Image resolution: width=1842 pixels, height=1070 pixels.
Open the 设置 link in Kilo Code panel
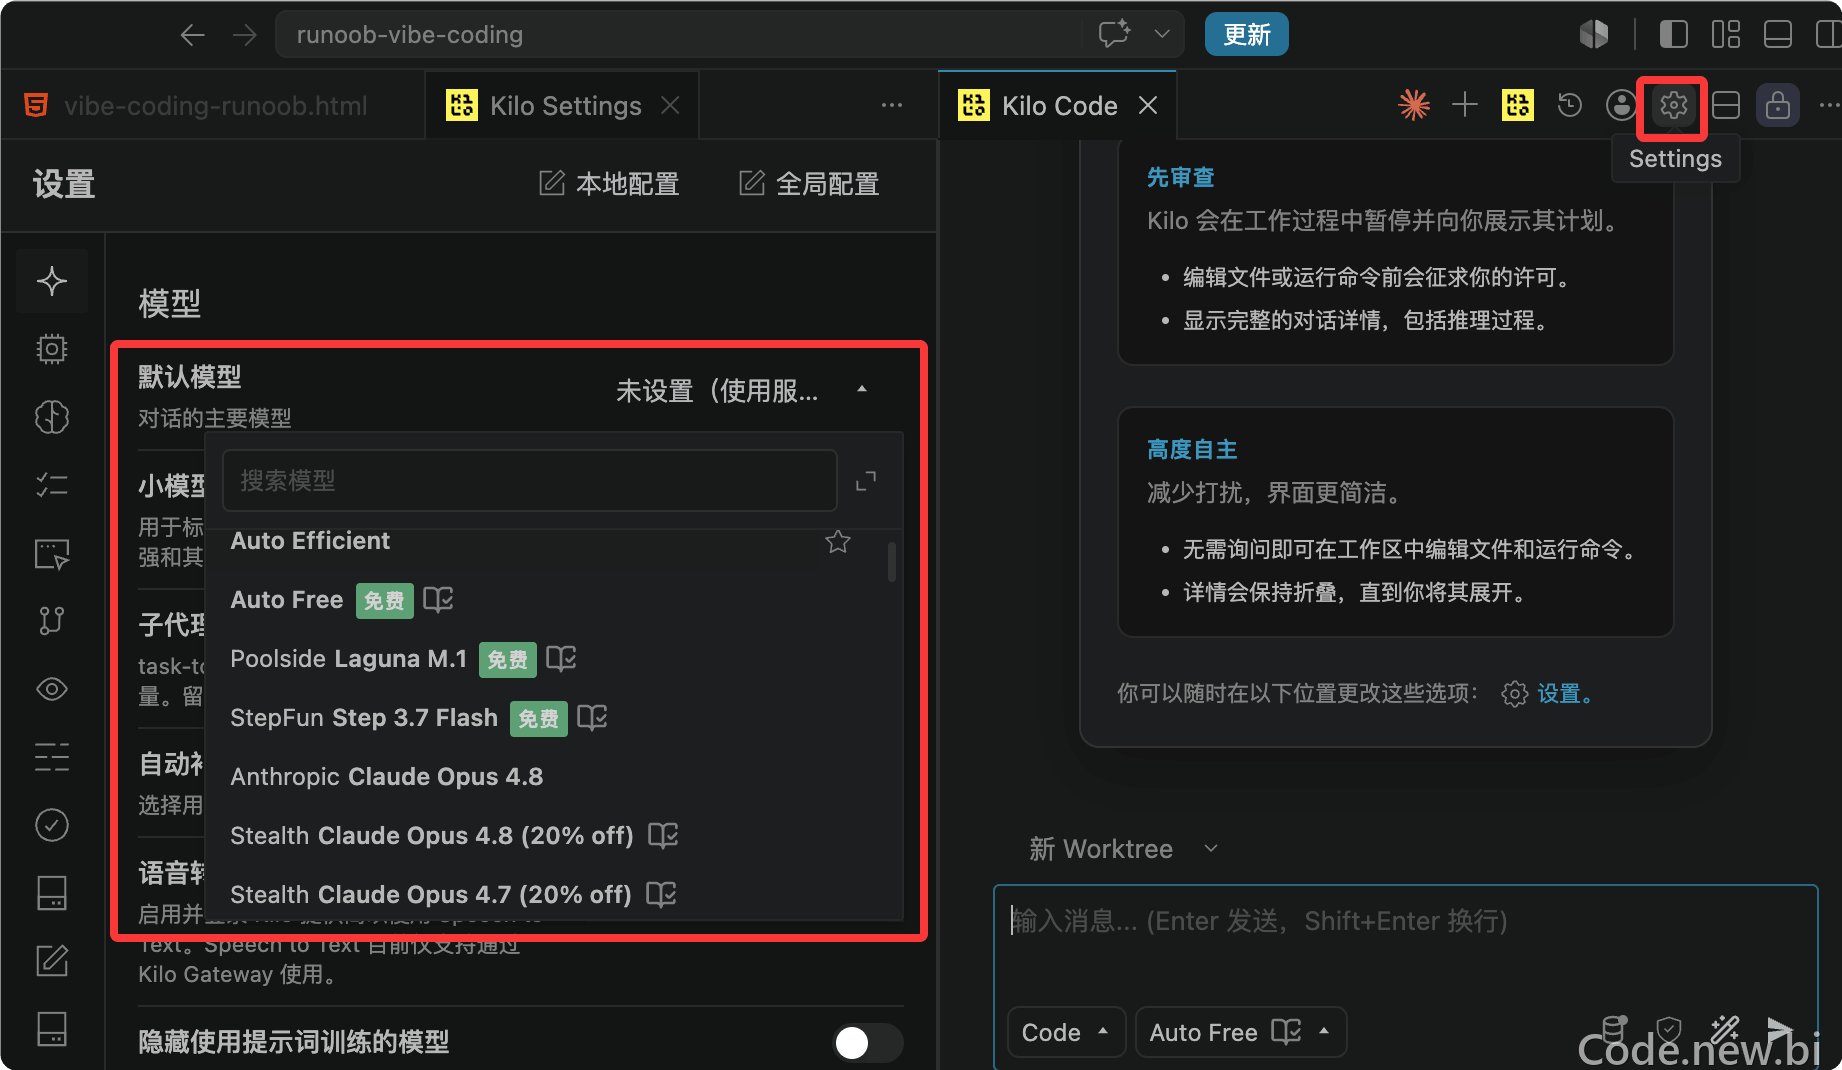[x=1564, y=693]
